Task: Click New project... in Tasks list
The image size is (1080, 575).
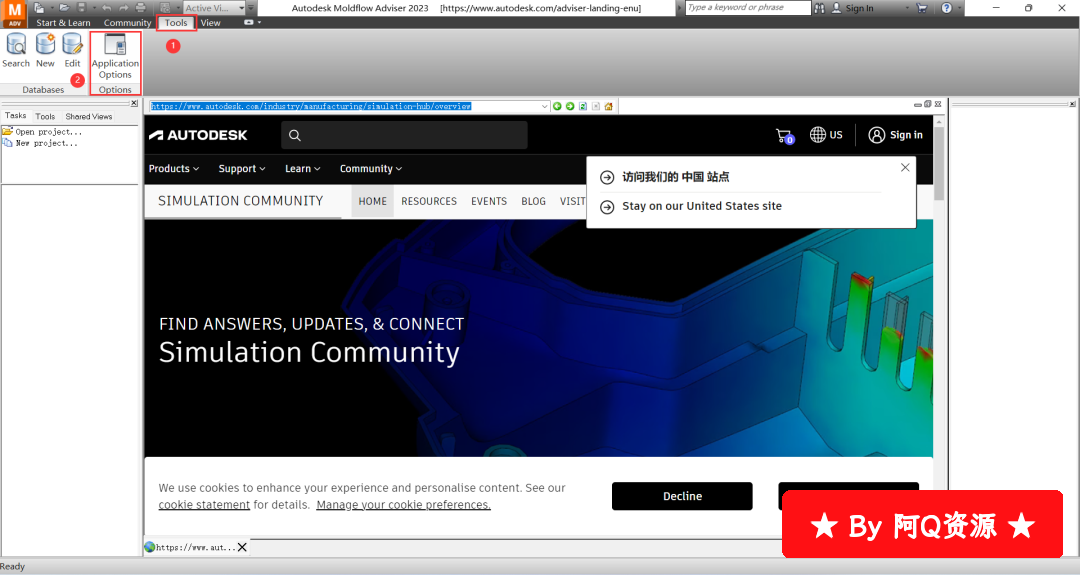Action: pyautogui.click(x=40, y=143)
